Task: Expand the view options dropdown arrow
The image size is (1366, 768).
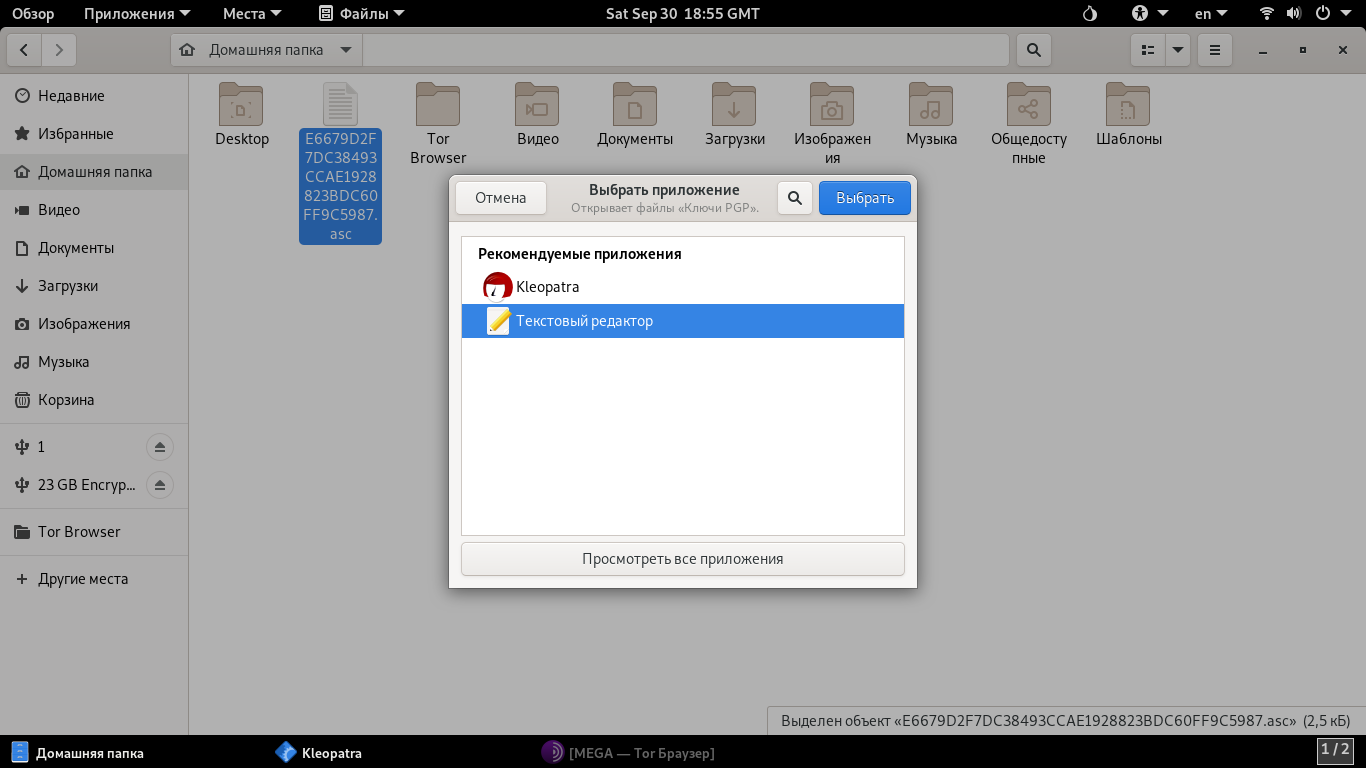Action: pyautogui.click(x=1177, y=50)
